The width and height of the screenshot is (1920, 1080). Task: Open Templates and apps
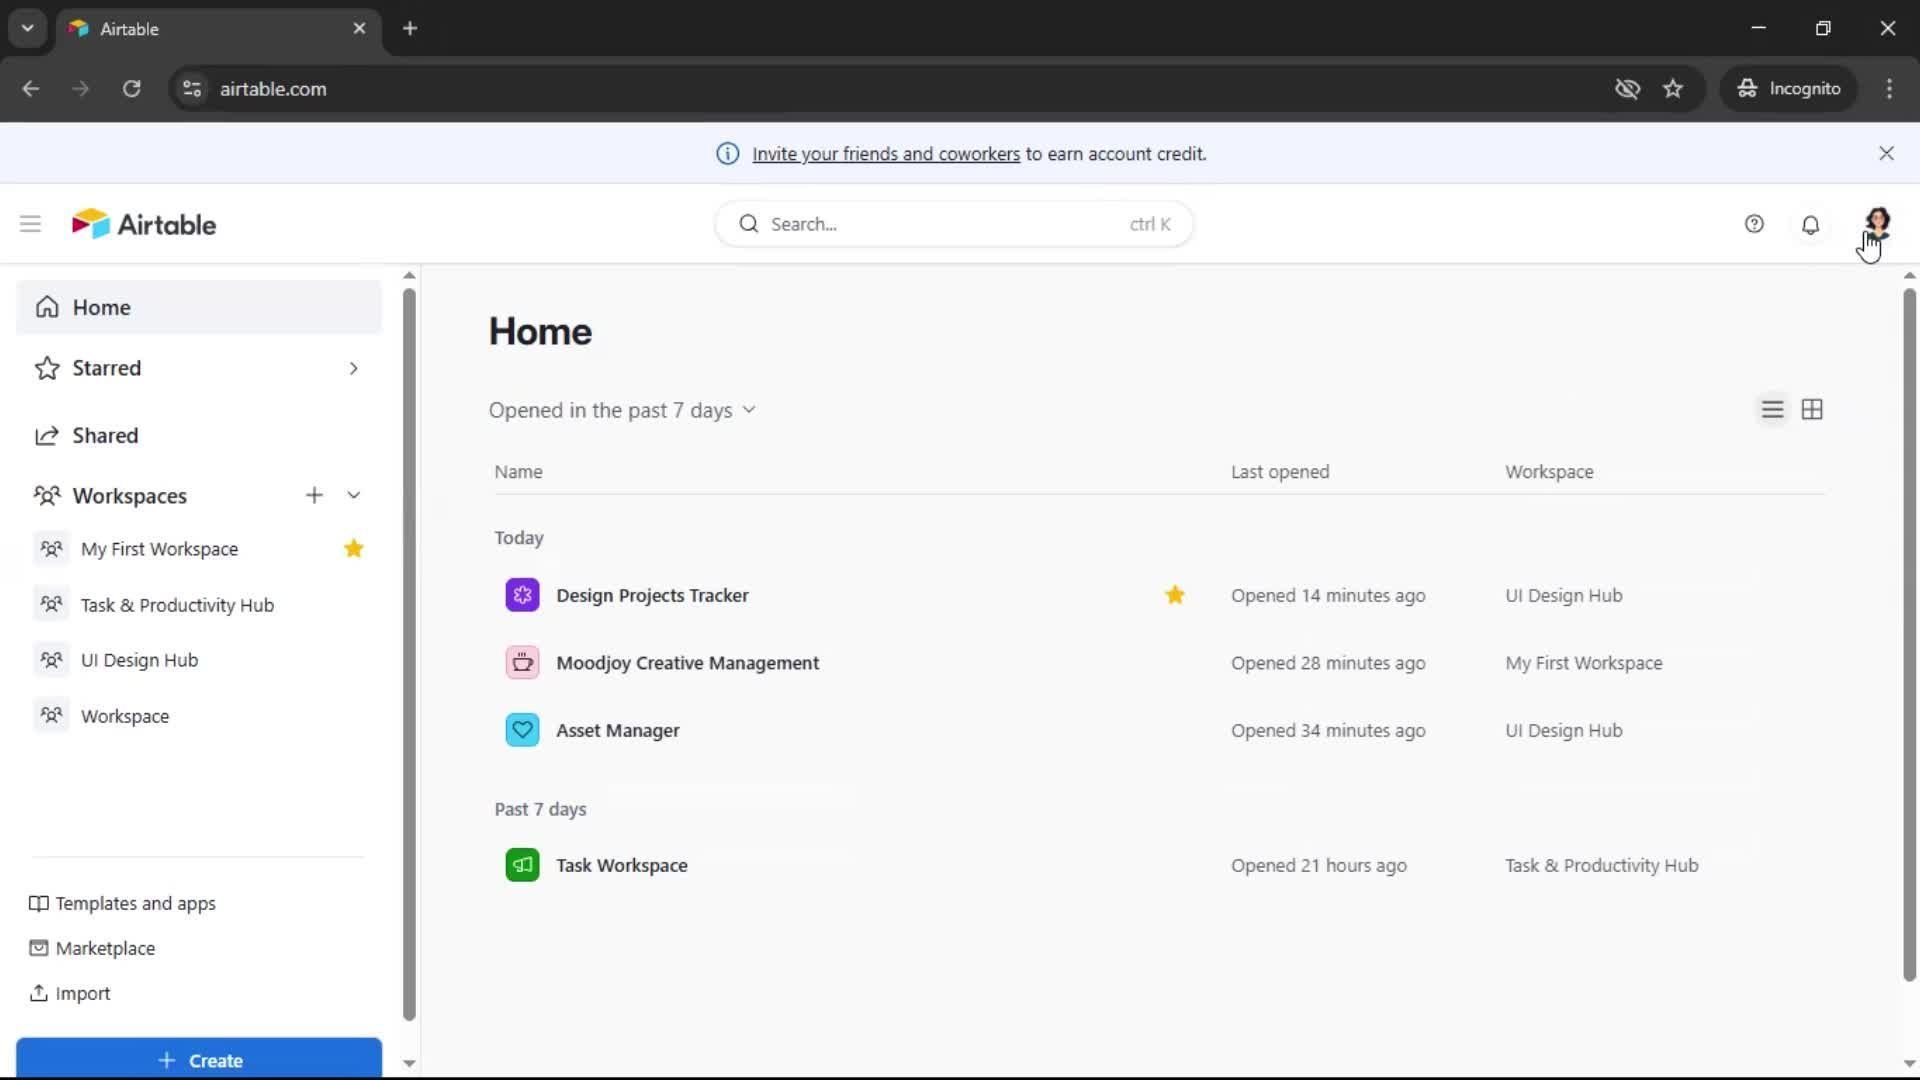[135, 903]
